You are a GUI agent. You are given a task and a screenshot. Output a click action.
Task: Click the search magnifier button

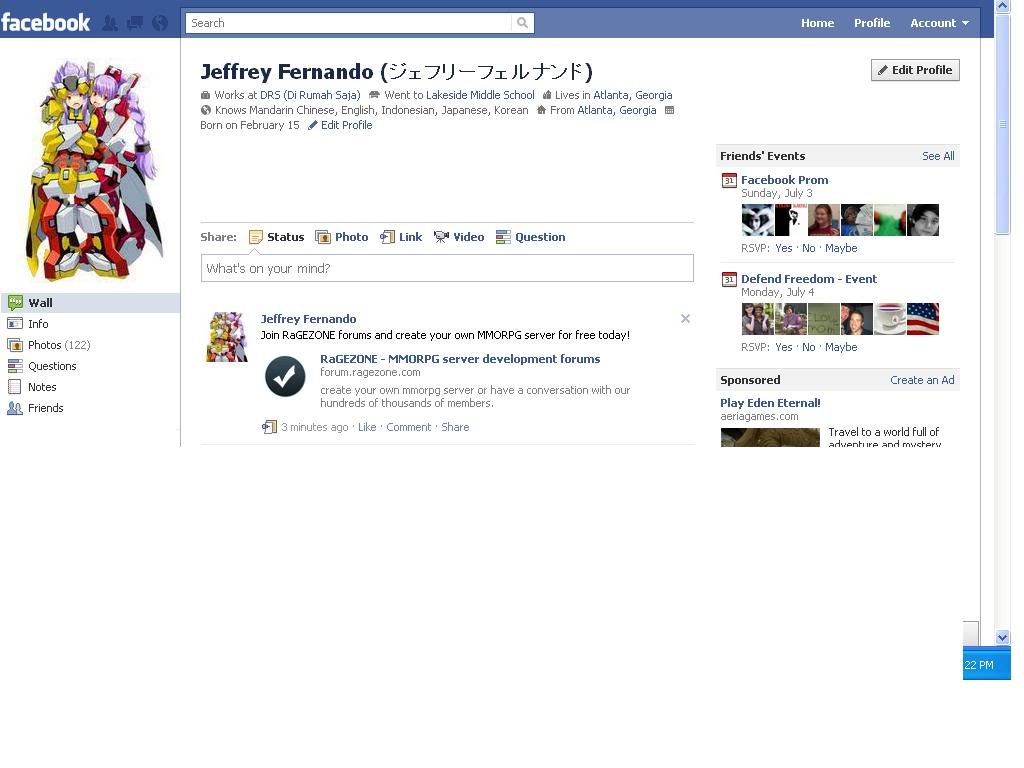click(522, 23)
